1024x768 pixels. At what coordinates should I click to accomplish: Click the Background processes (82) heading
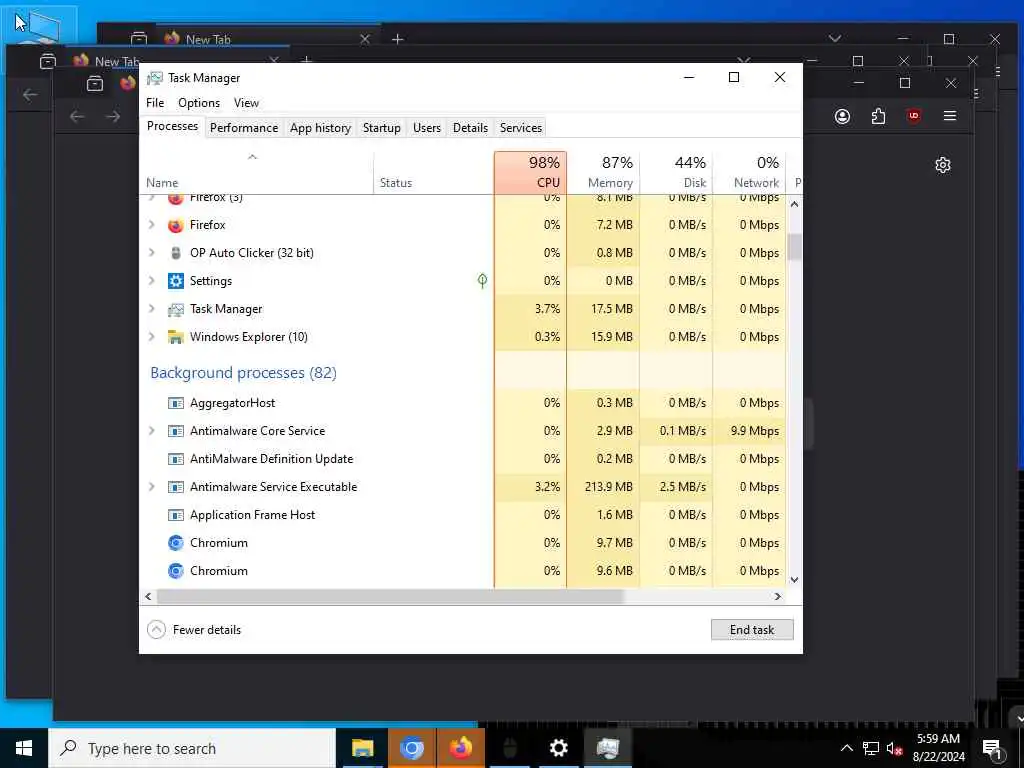pyautogui.click(x=244, y=373)
